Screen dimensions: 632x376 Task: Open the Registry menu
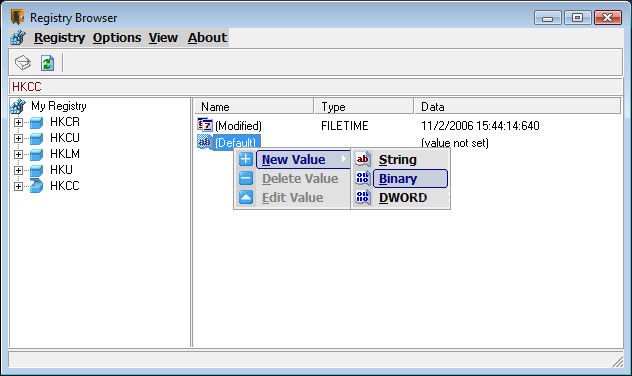[x=59, y=37]
